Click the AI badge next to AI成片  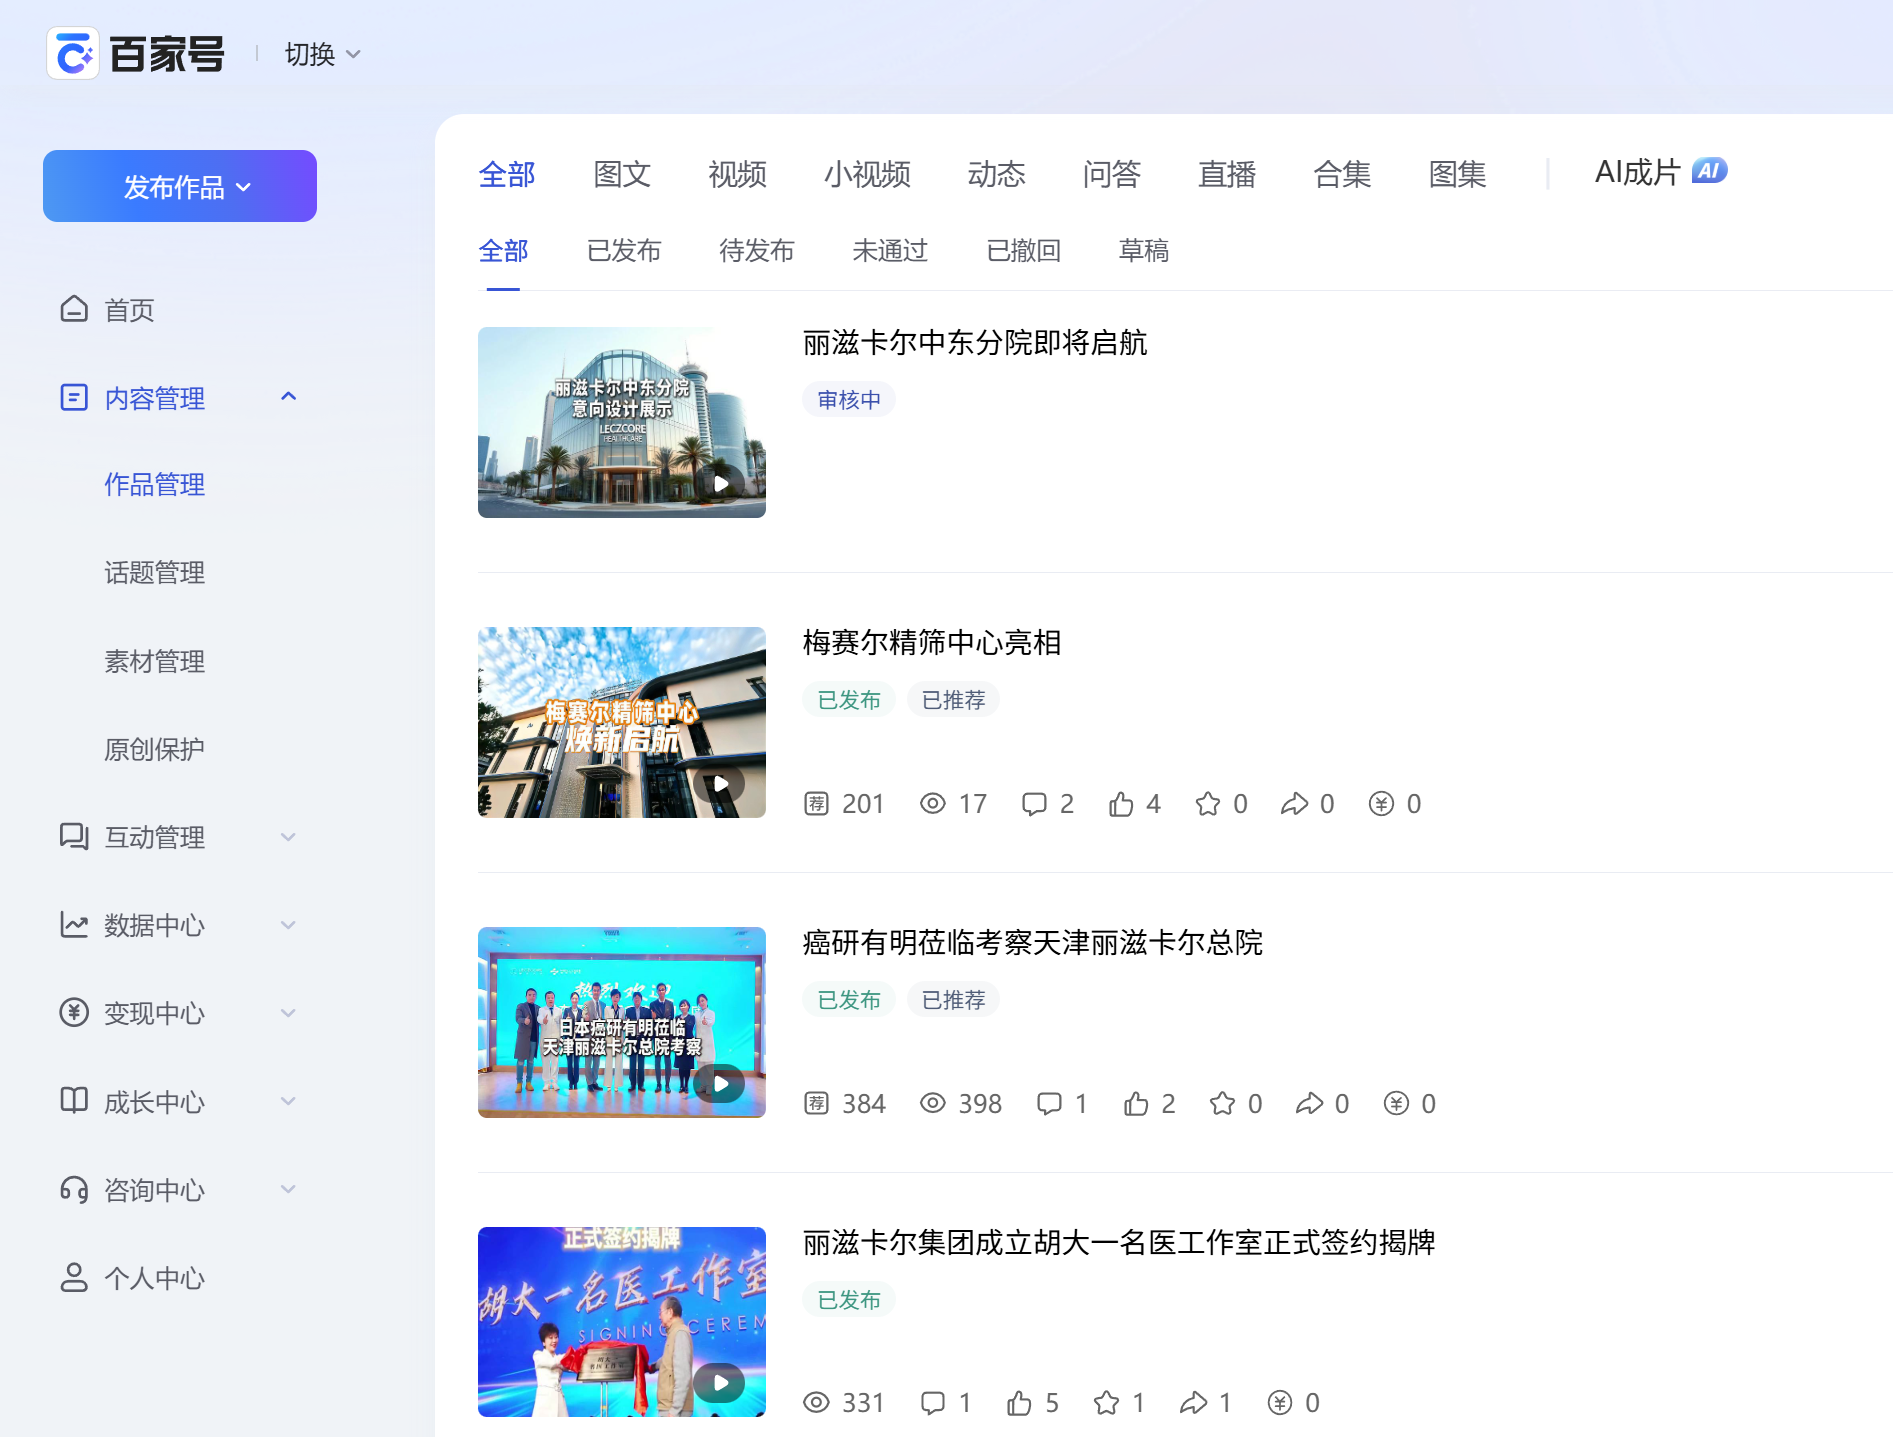click(1709, 171)
